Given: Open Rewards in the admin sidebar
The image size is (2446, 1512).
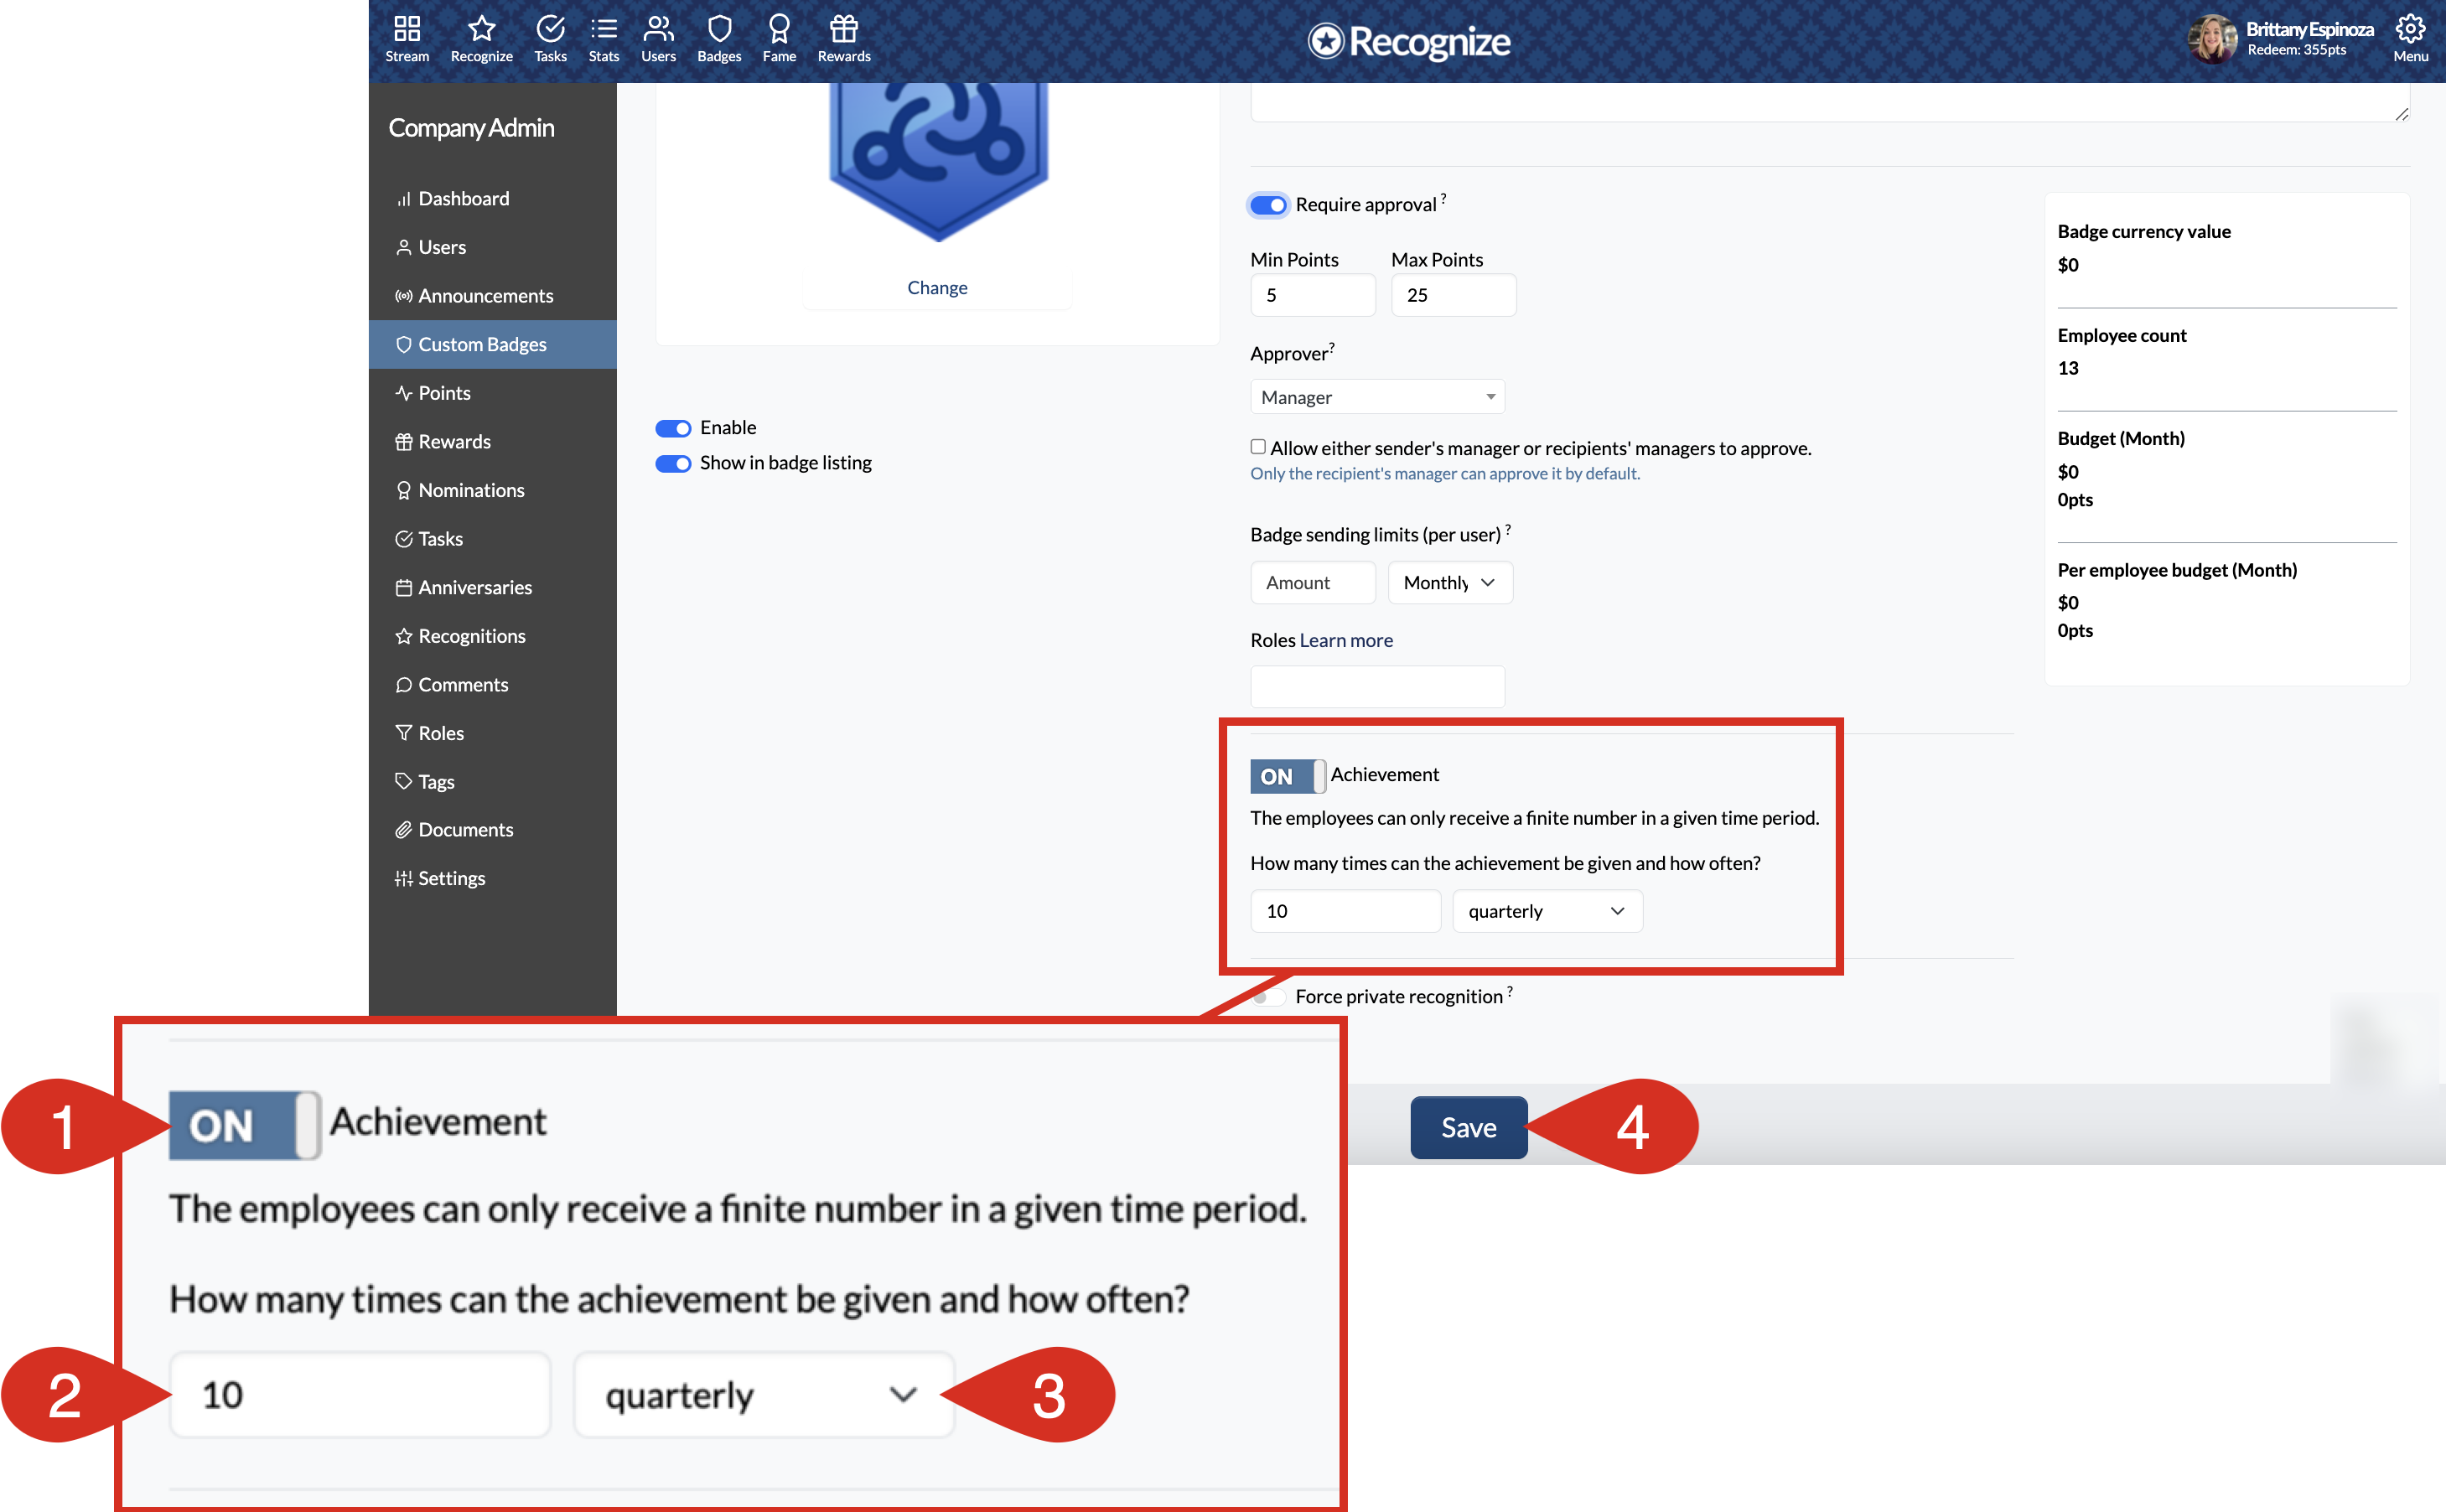Looking at the screenshot, I should [x=492, y=441].
